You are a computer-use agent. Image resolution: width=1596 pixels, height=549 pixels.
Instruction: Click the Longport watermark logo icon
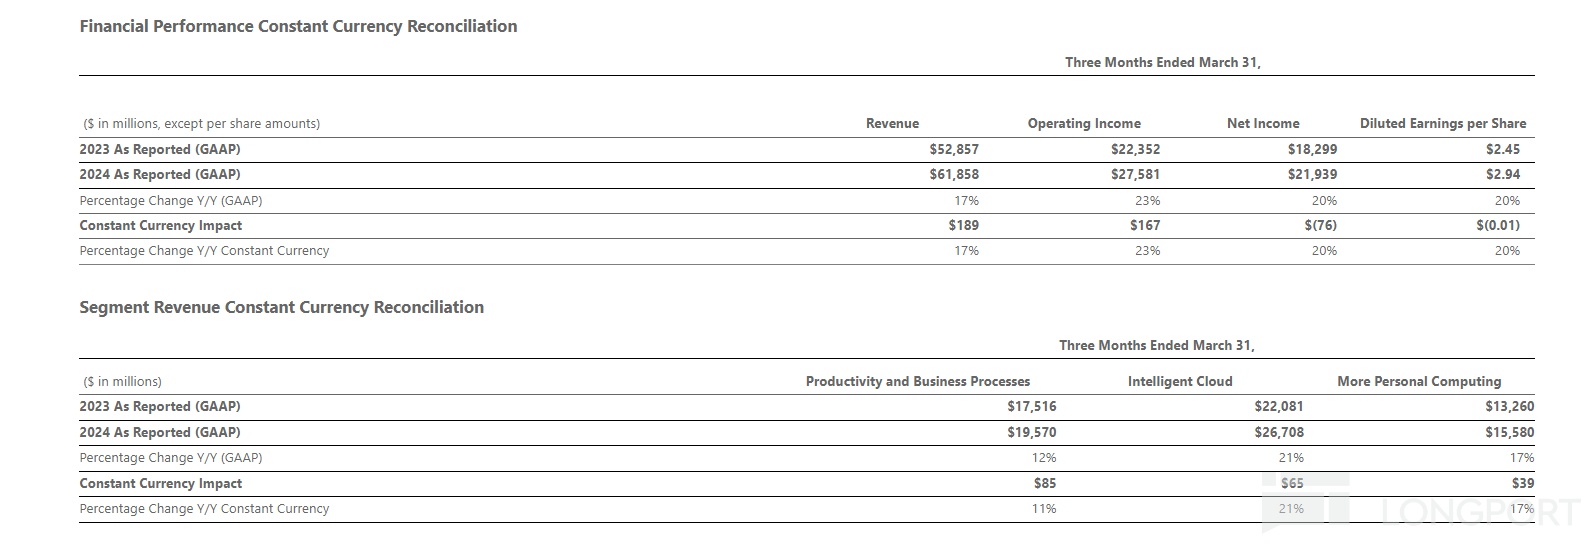coord(1305,502)
